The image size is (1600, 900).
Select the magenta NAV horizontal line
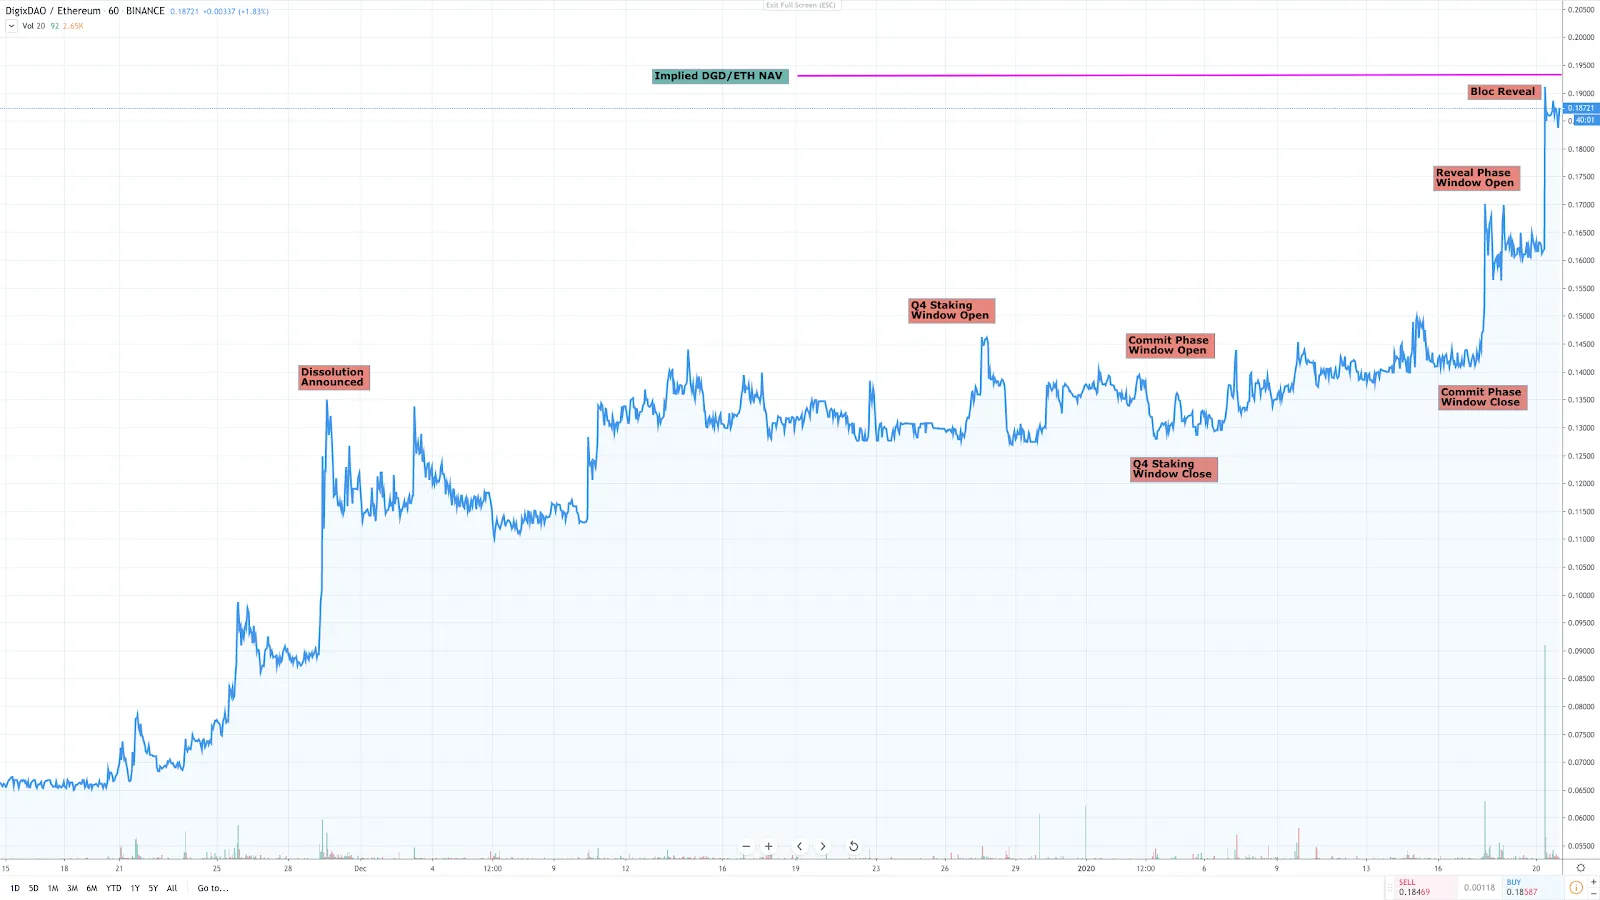[x=1179, y=75]
